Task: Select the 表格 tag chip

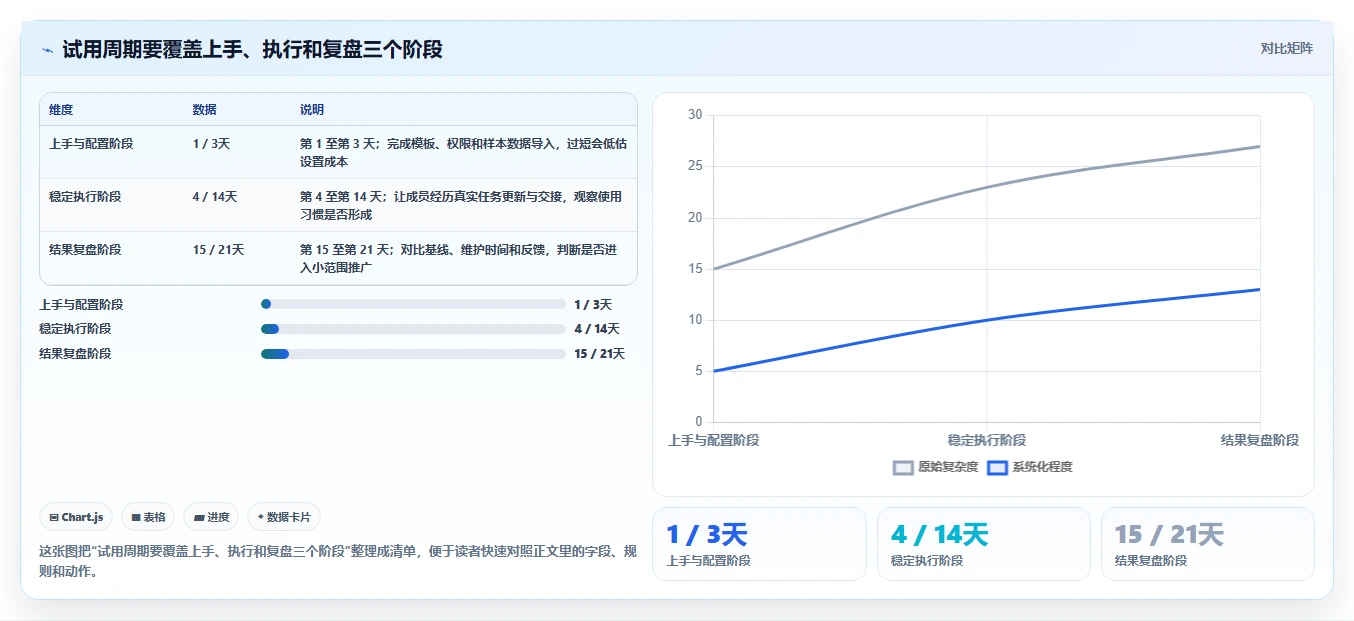Action: pyautogui.click(x=148, y=517)
